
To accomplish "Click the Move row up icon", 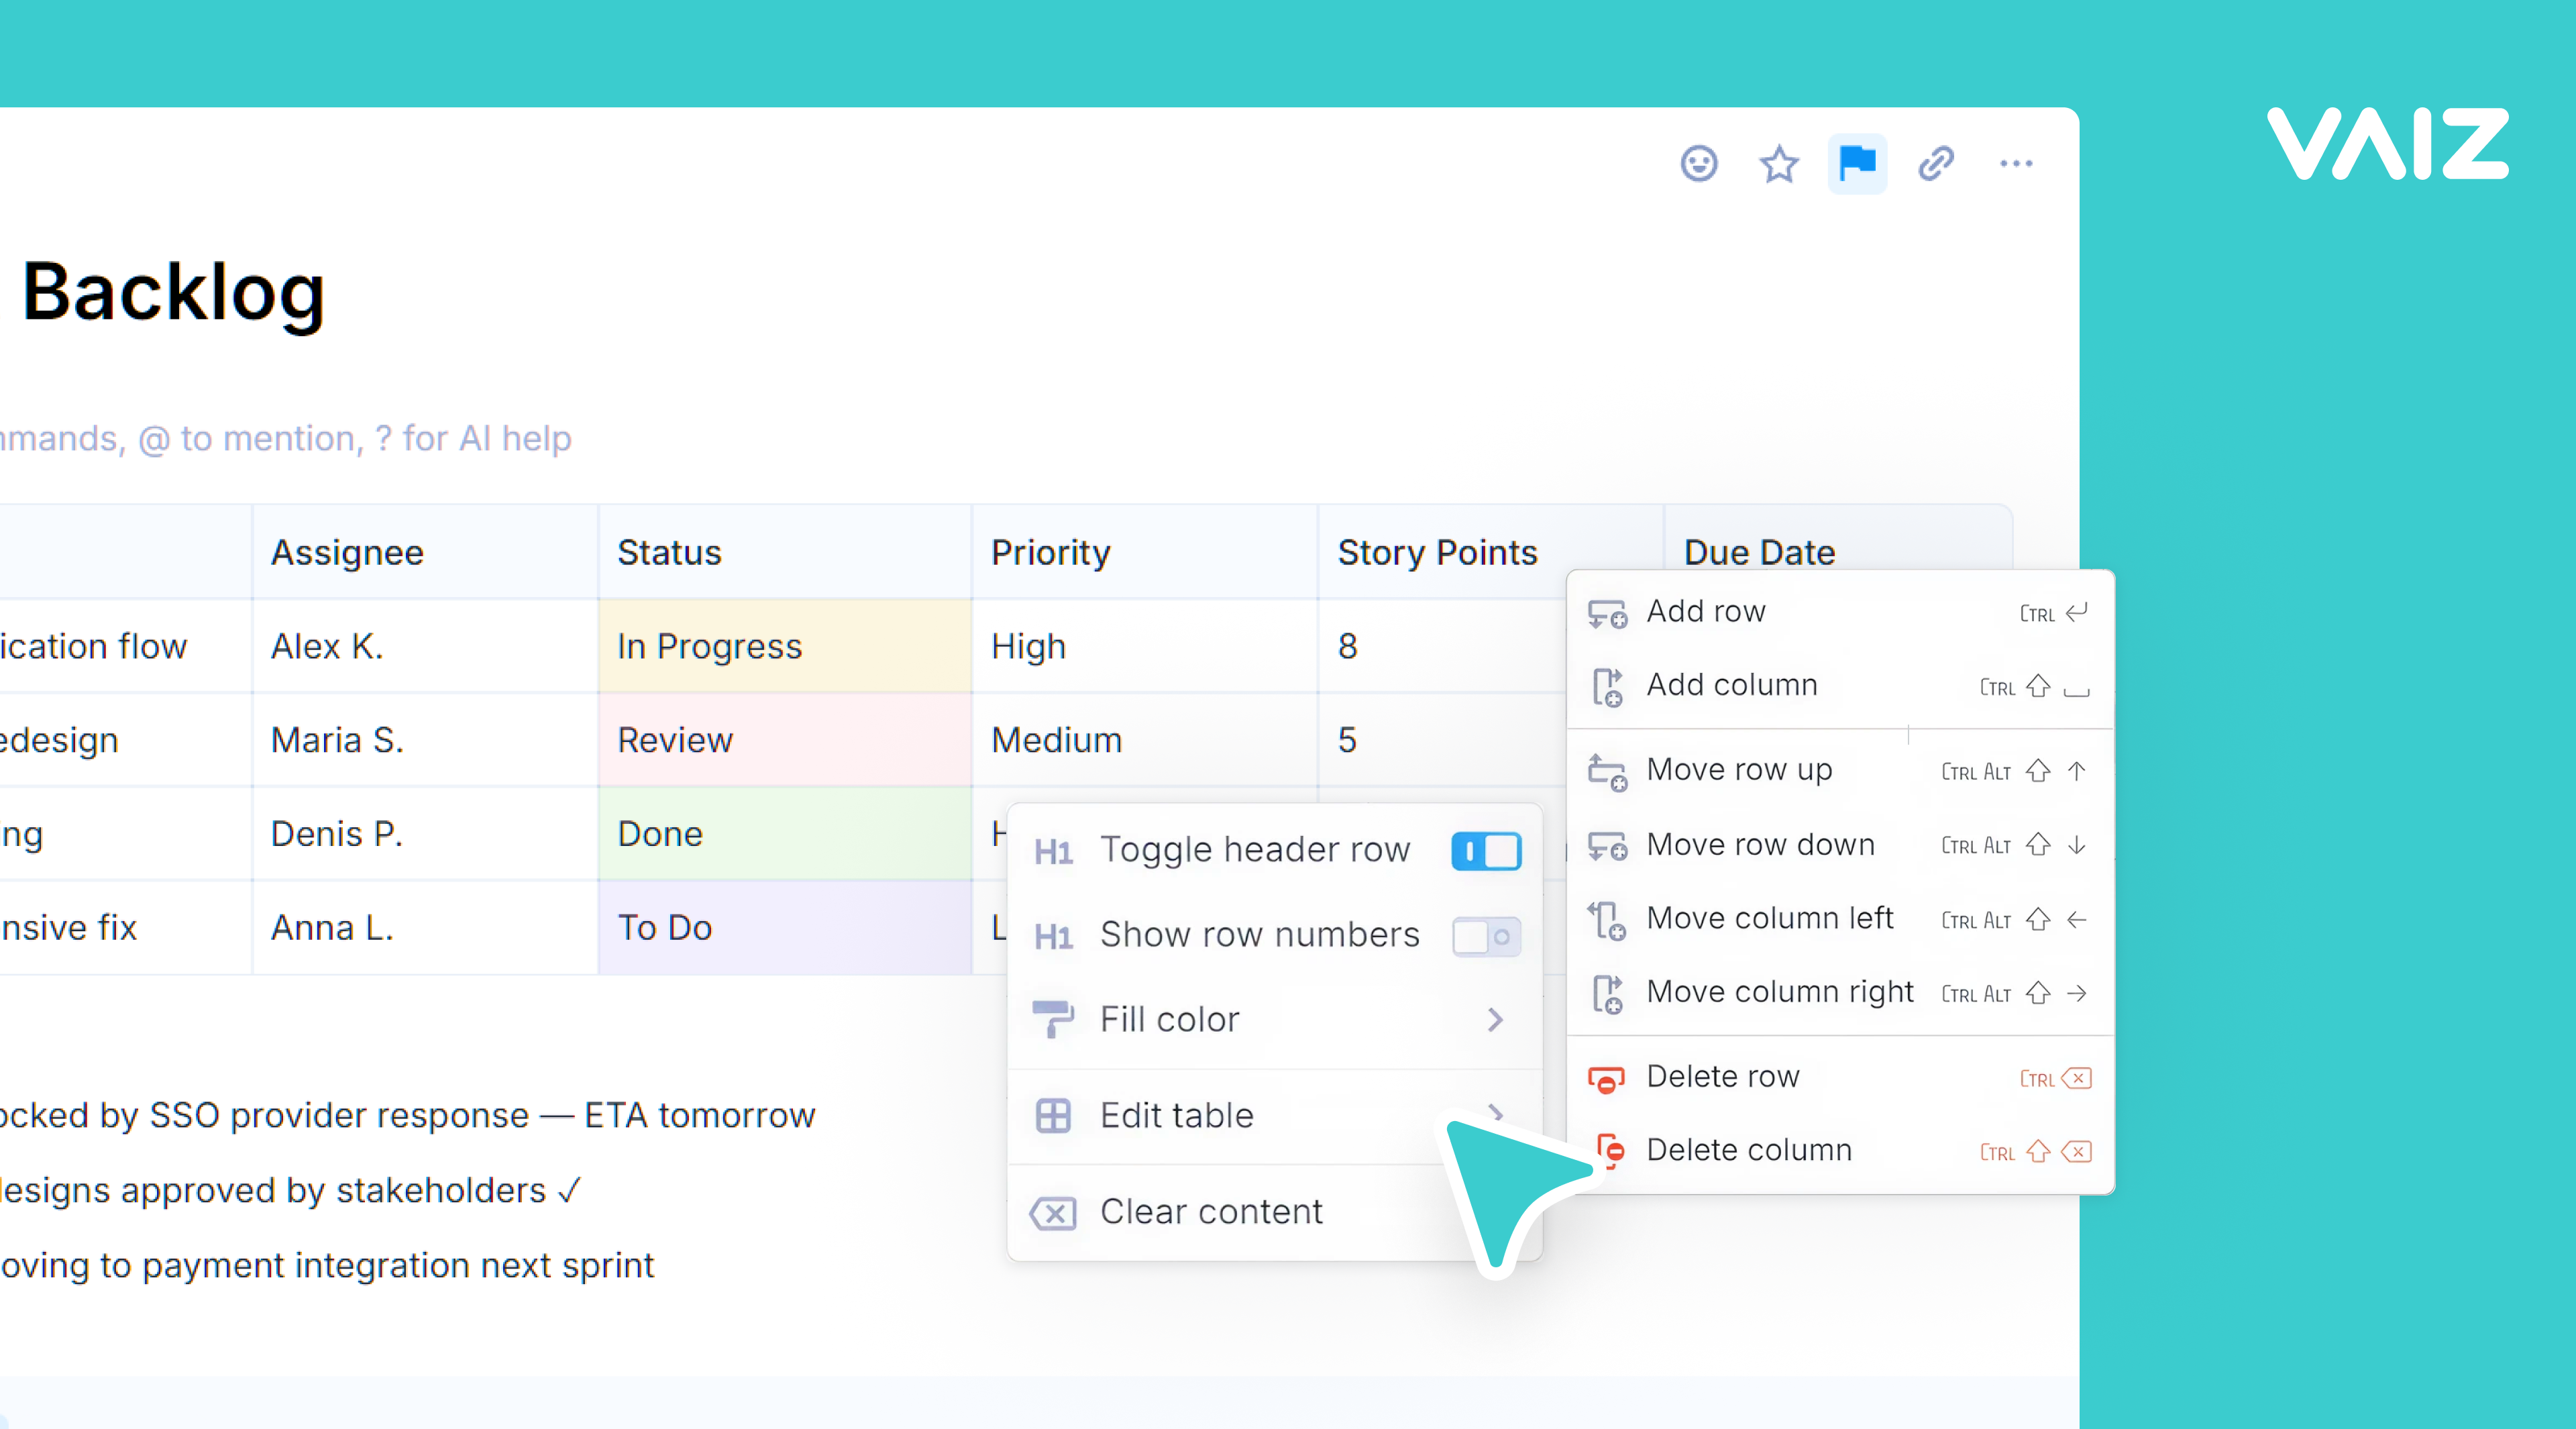I will point(1606,771).
